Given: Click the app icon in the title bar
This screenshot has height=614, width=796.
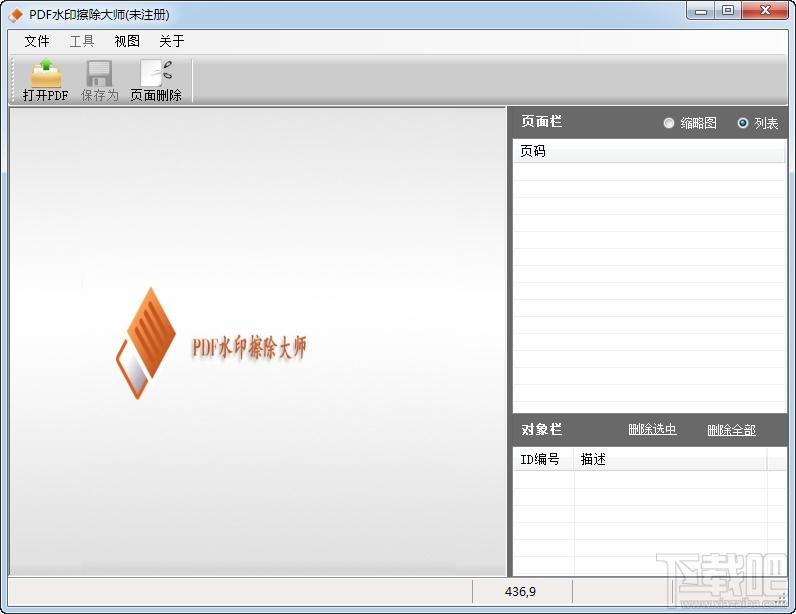Looking at the screenshot, I should (16, 14).
